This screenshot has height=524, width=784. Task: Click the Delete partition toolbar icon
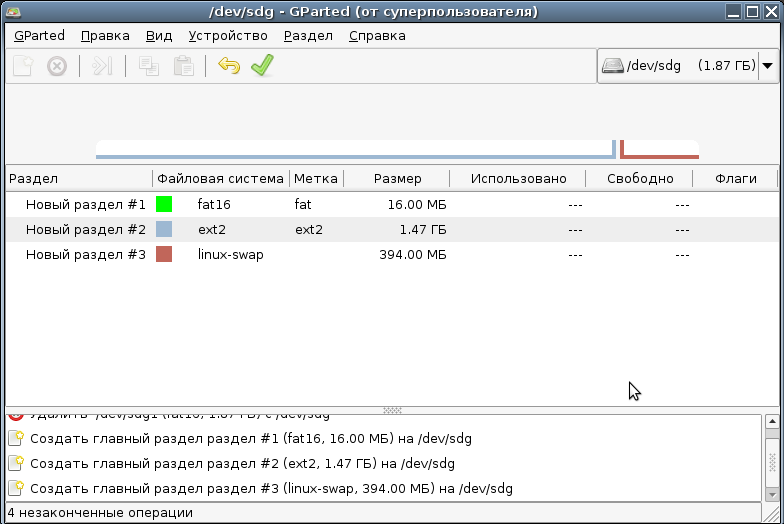[57, 66]
